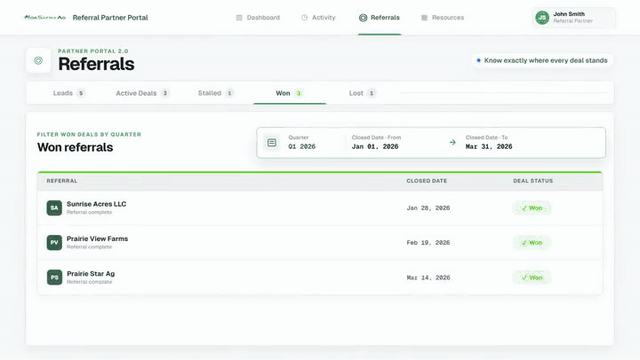Open the Resources navigation item
The width and height of the screenshot is (640, 360).
tap(442, 18)
